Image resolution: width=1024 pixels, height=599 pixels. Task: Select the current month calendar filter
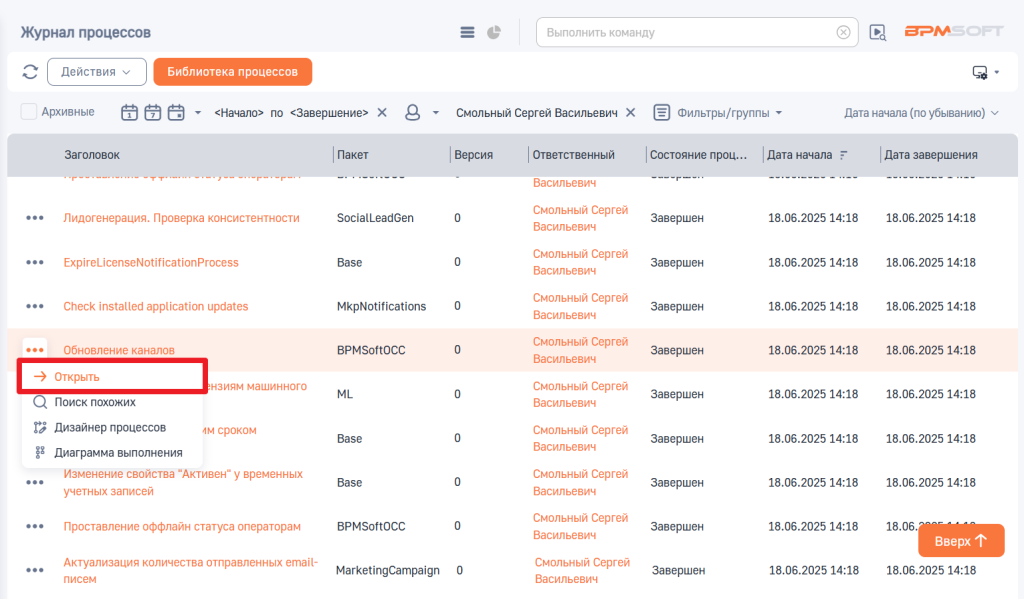[176, 112]
